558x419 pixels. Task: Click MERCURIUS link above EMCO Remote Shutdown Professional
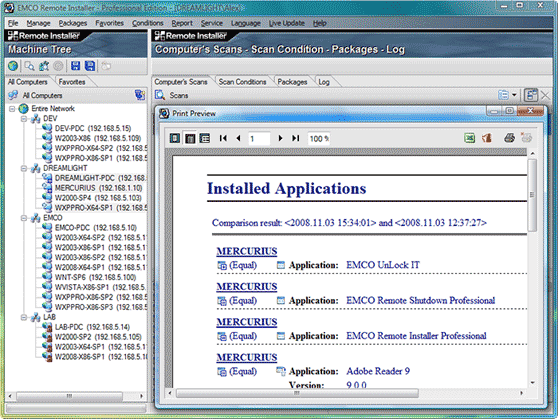coord(247,287)
